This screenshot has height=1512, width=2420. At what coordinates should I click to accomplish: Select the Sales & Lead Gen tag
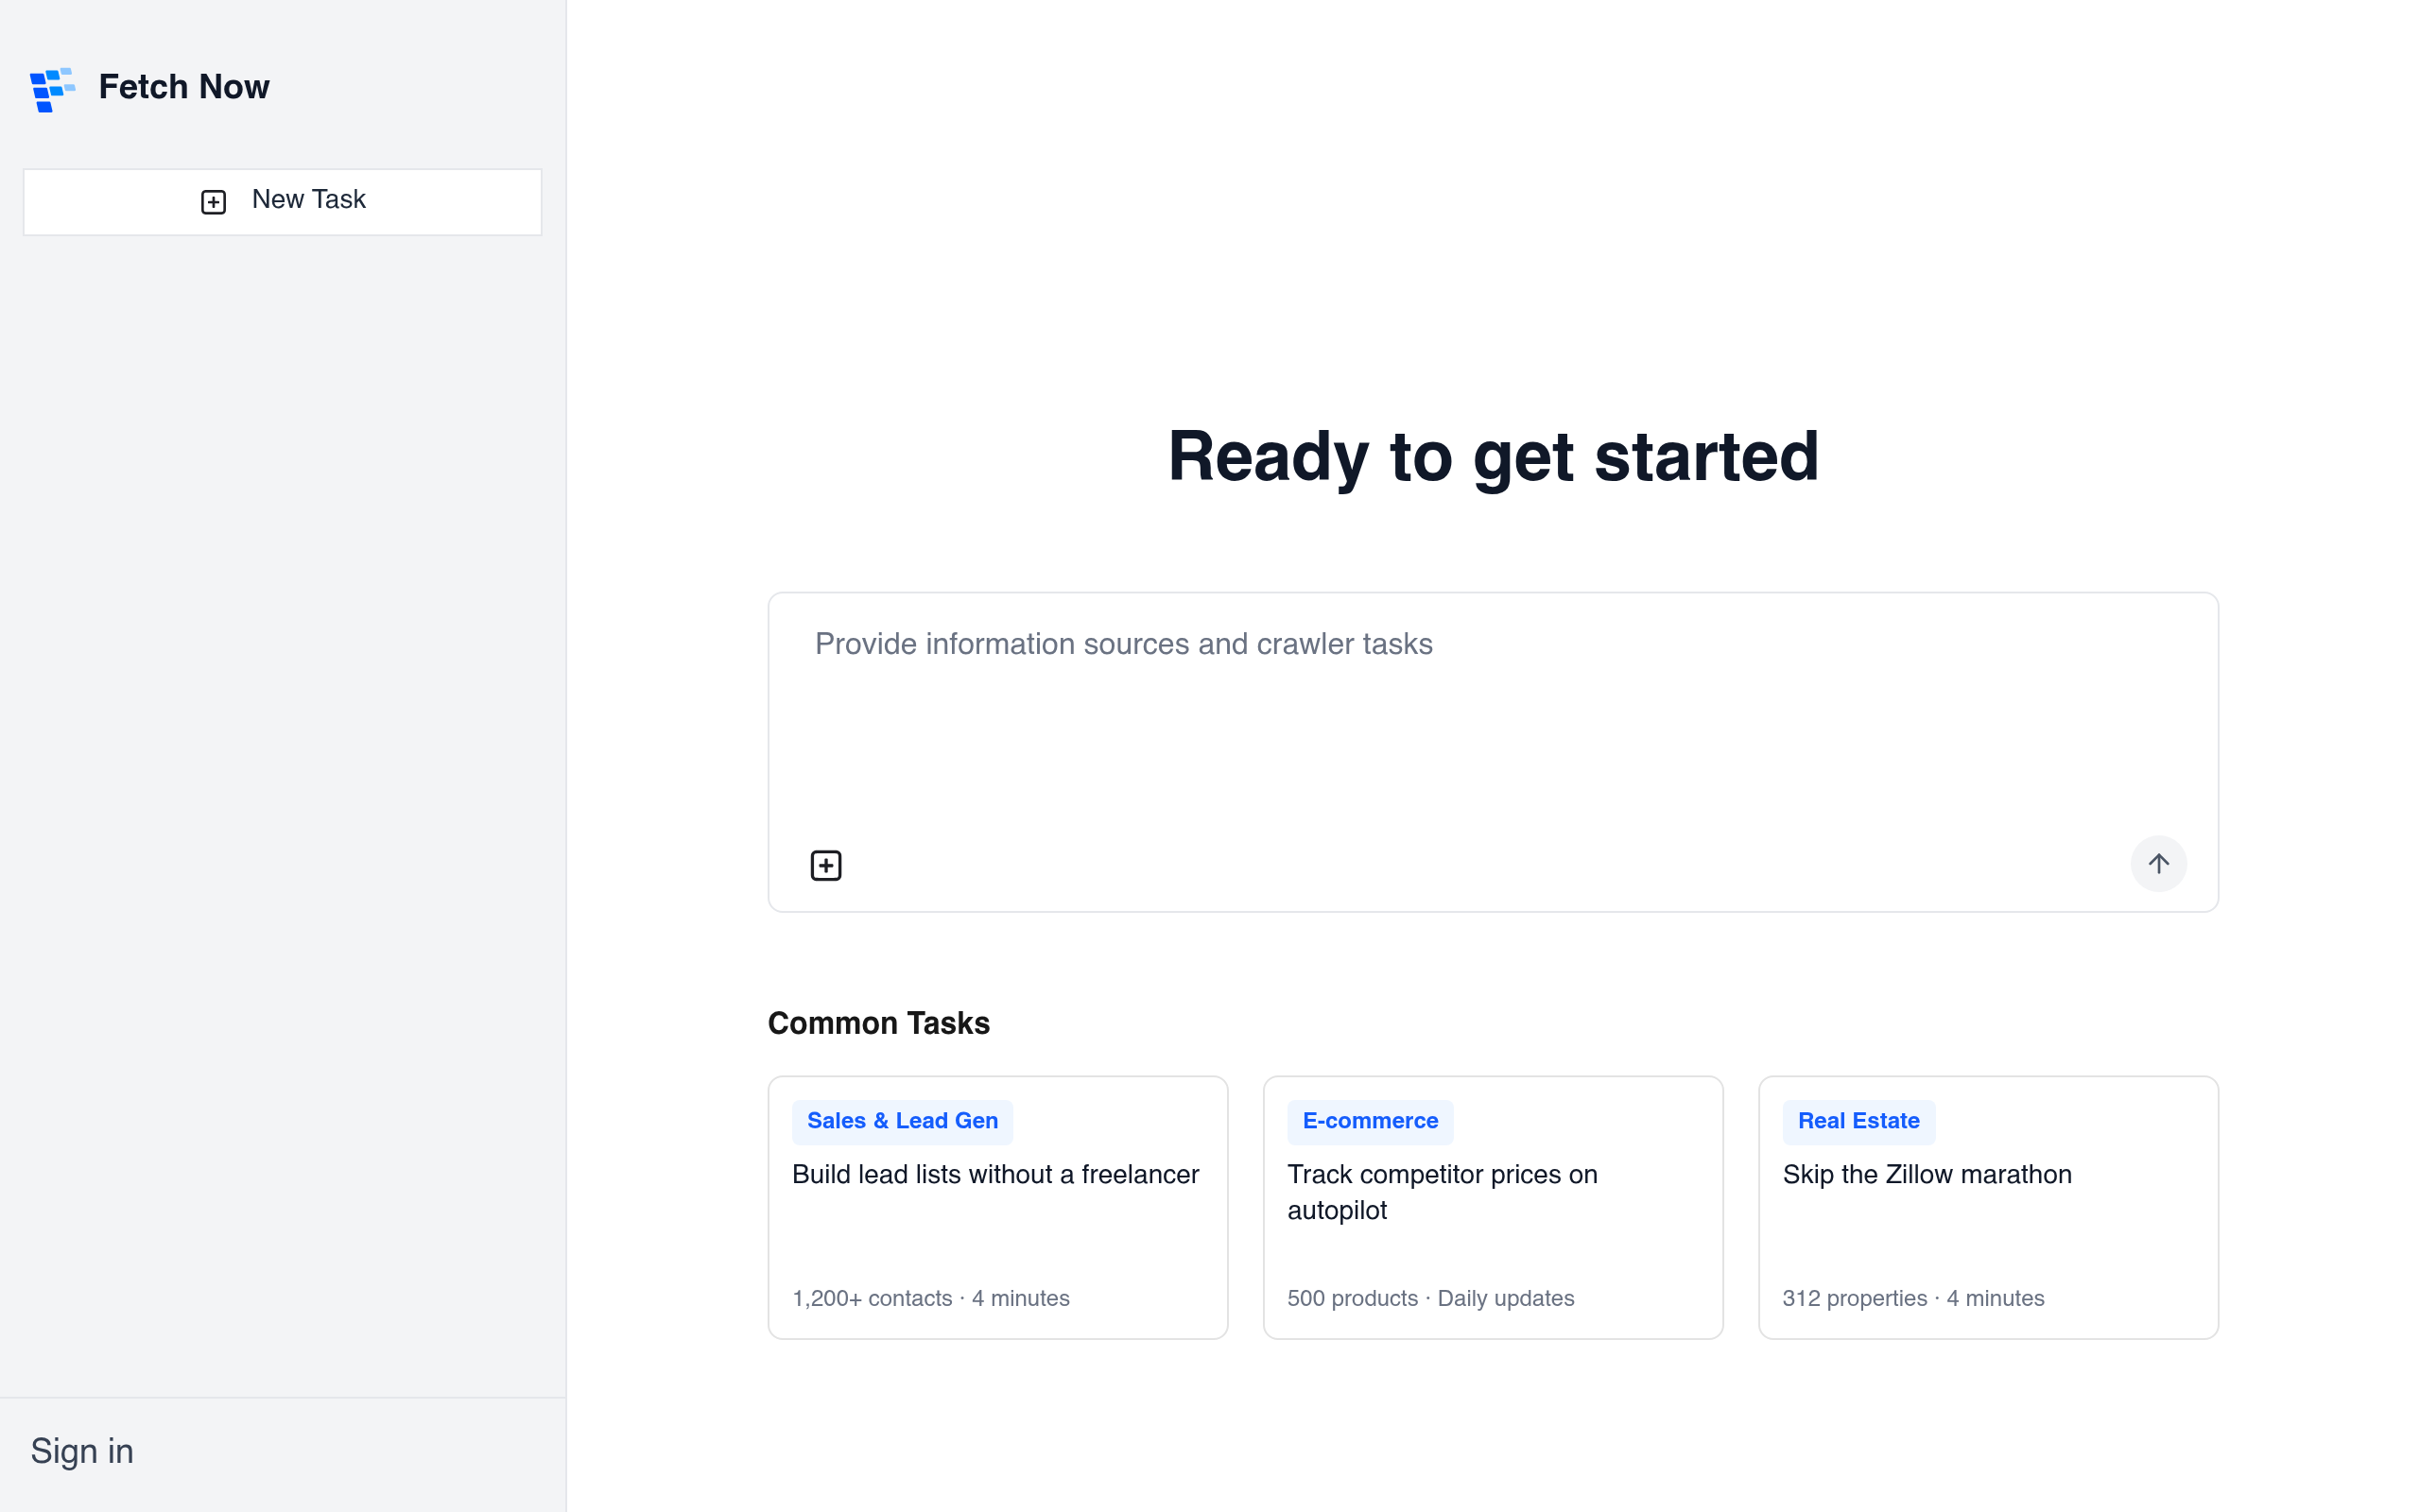[x=902, y=1121]
